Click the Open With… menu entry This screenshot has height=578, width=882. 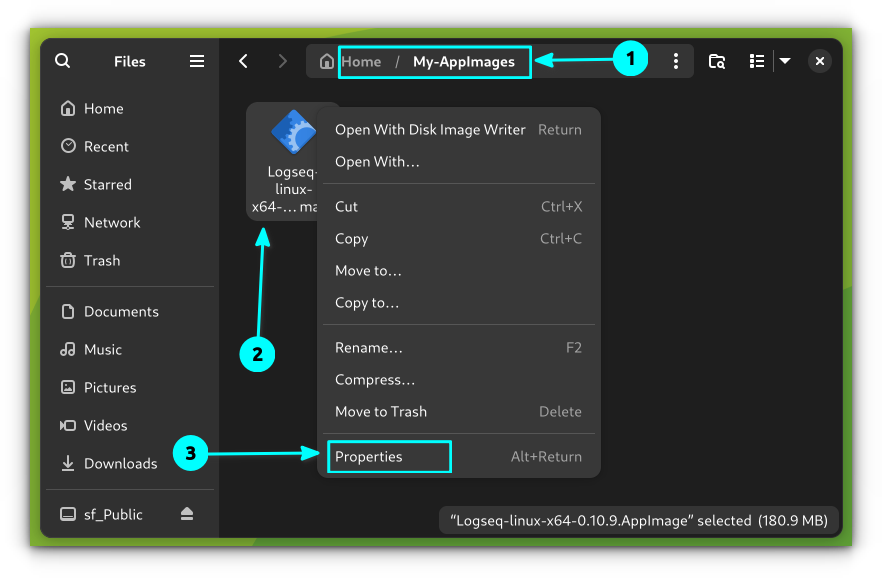coord(377,161)
